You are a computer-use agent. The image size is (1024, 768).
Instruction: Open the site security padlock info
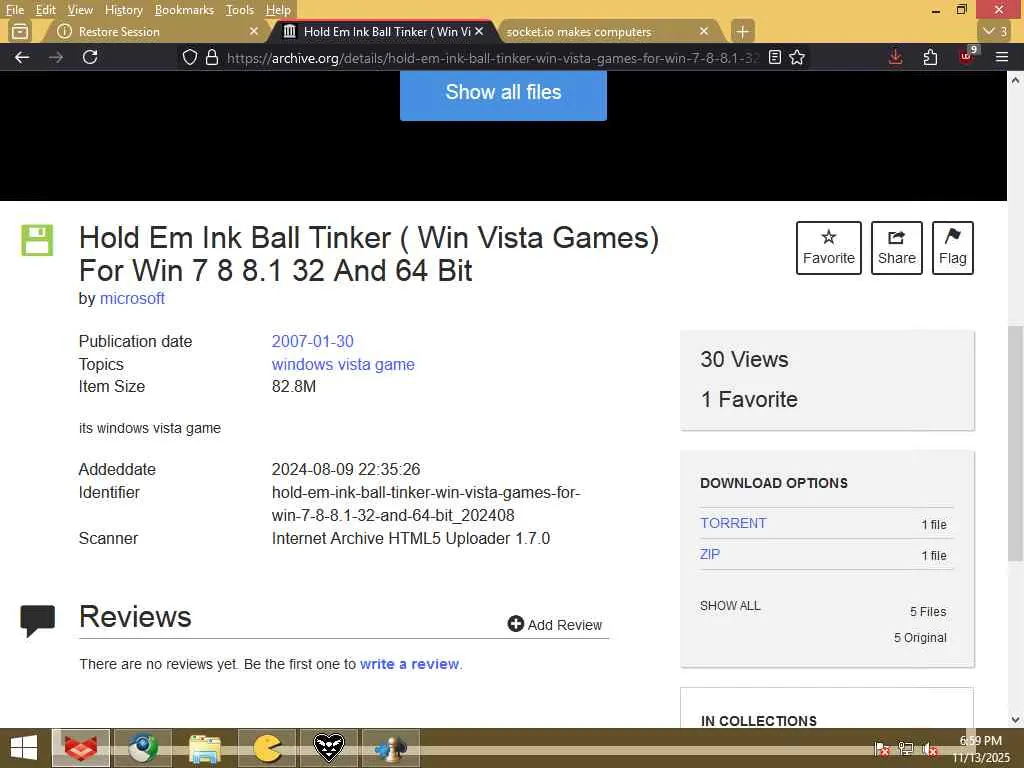tap(212, 57)
